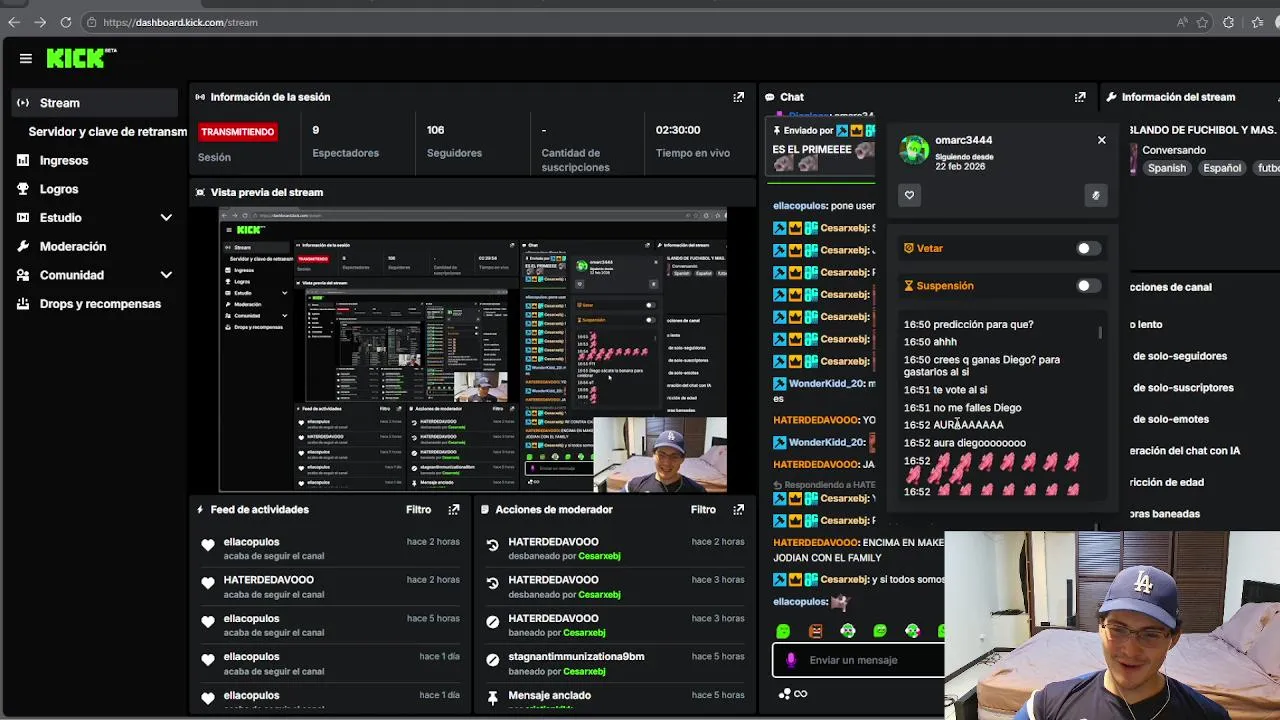Click message '16:52 aura diegoooooooo'

pos(964,443)
